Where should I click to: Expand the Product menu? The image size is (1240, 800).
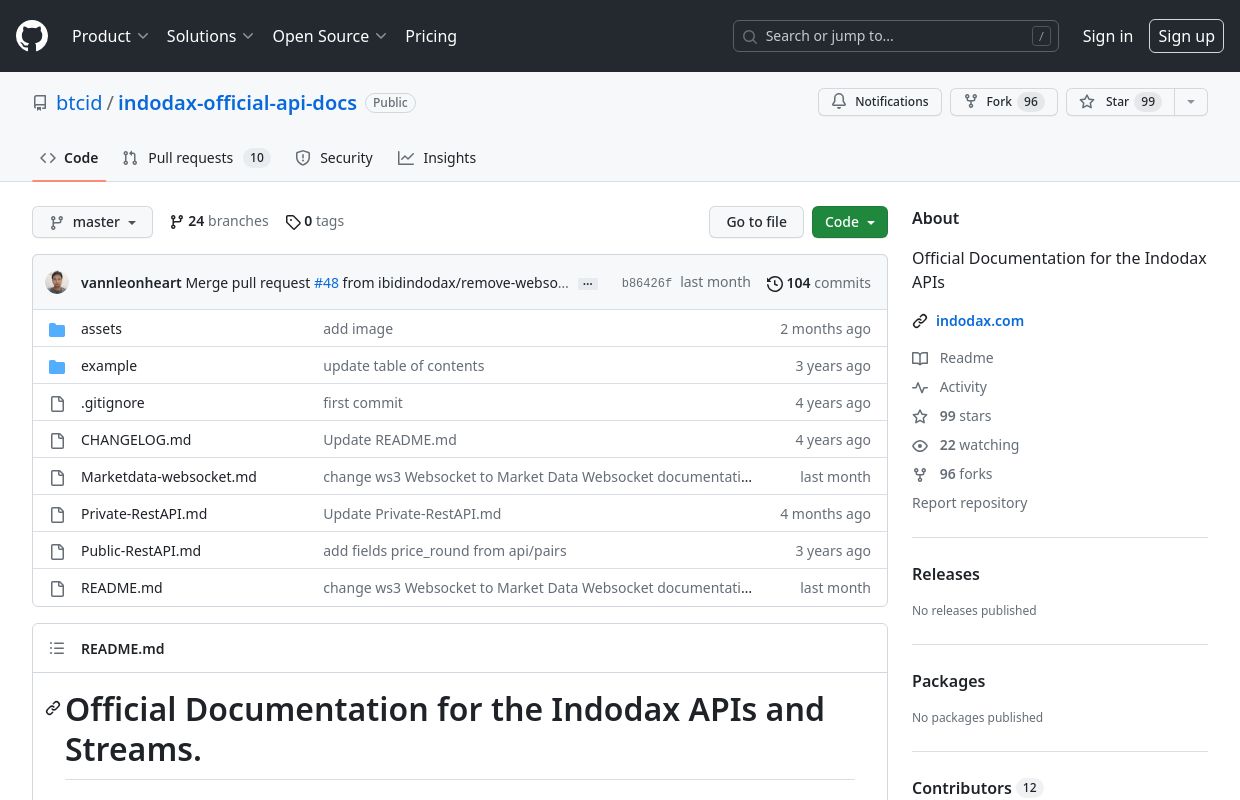pyautogui.click(x=110, y=36)
